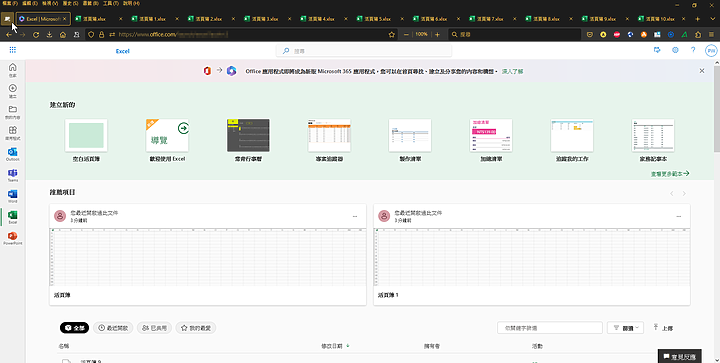Open the Welcome to Excel tour template

[167, 135]
